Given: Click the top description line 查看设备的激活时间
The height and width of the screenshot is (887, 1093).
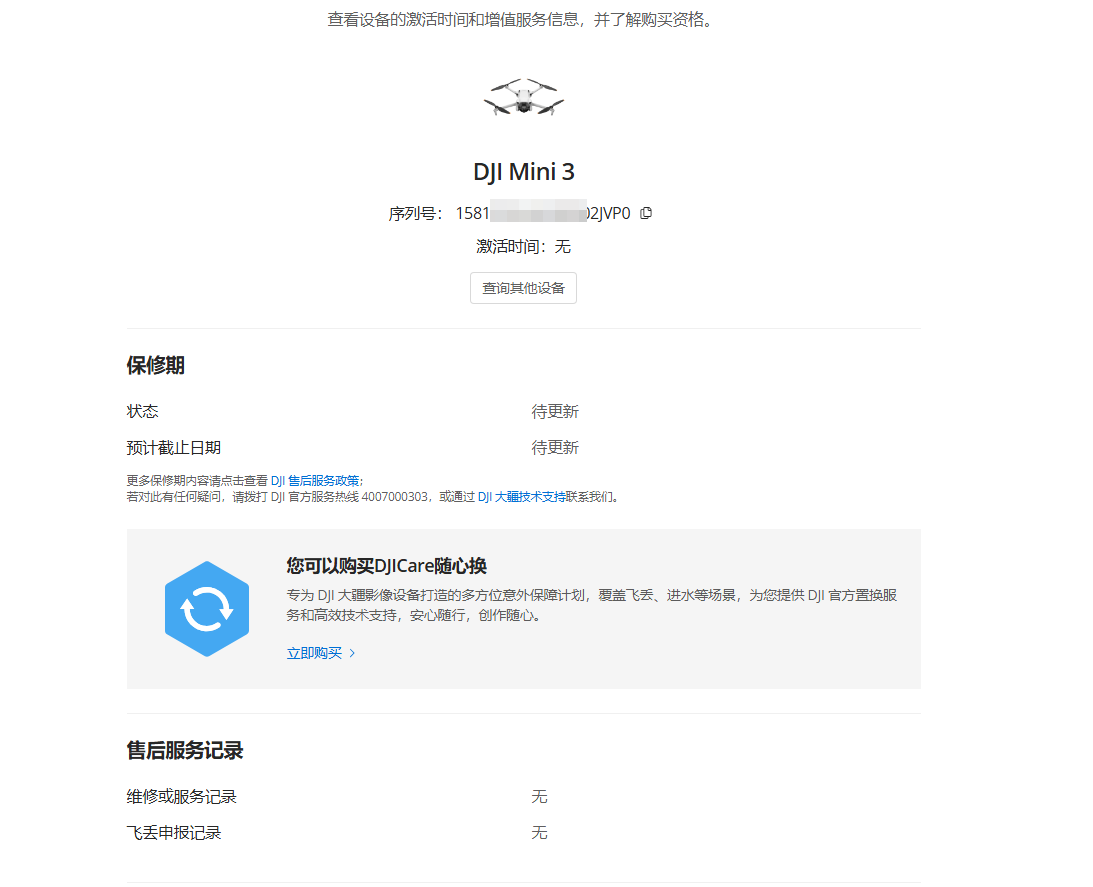Looking at the screenshot, I should (521, 20).
